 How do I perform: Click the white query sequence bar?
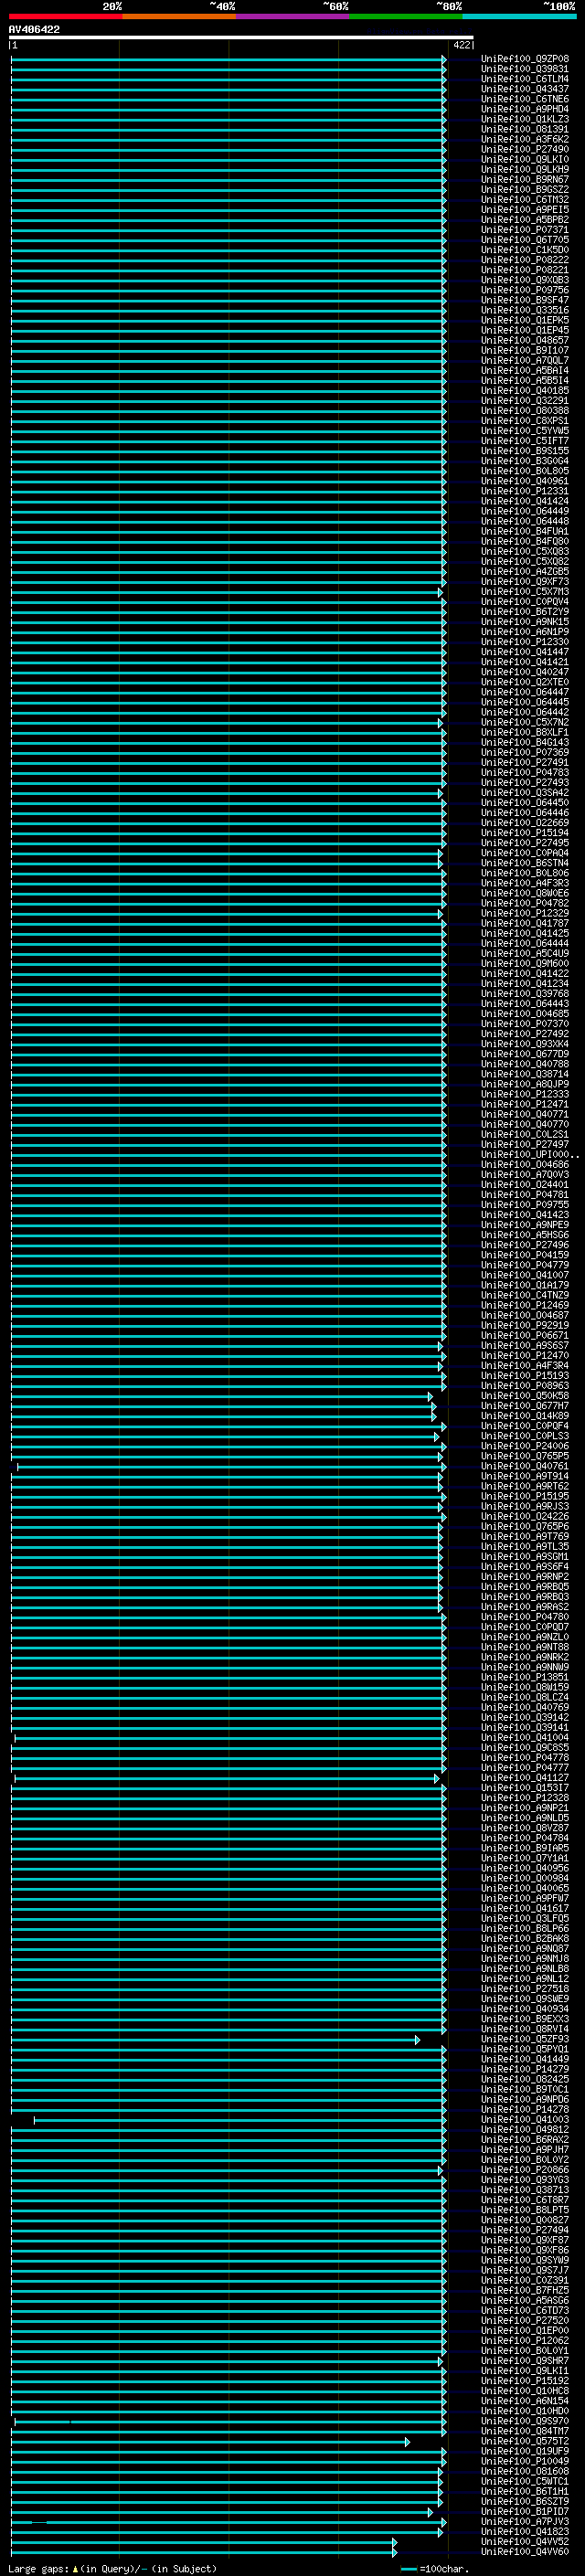pos(241,37)
